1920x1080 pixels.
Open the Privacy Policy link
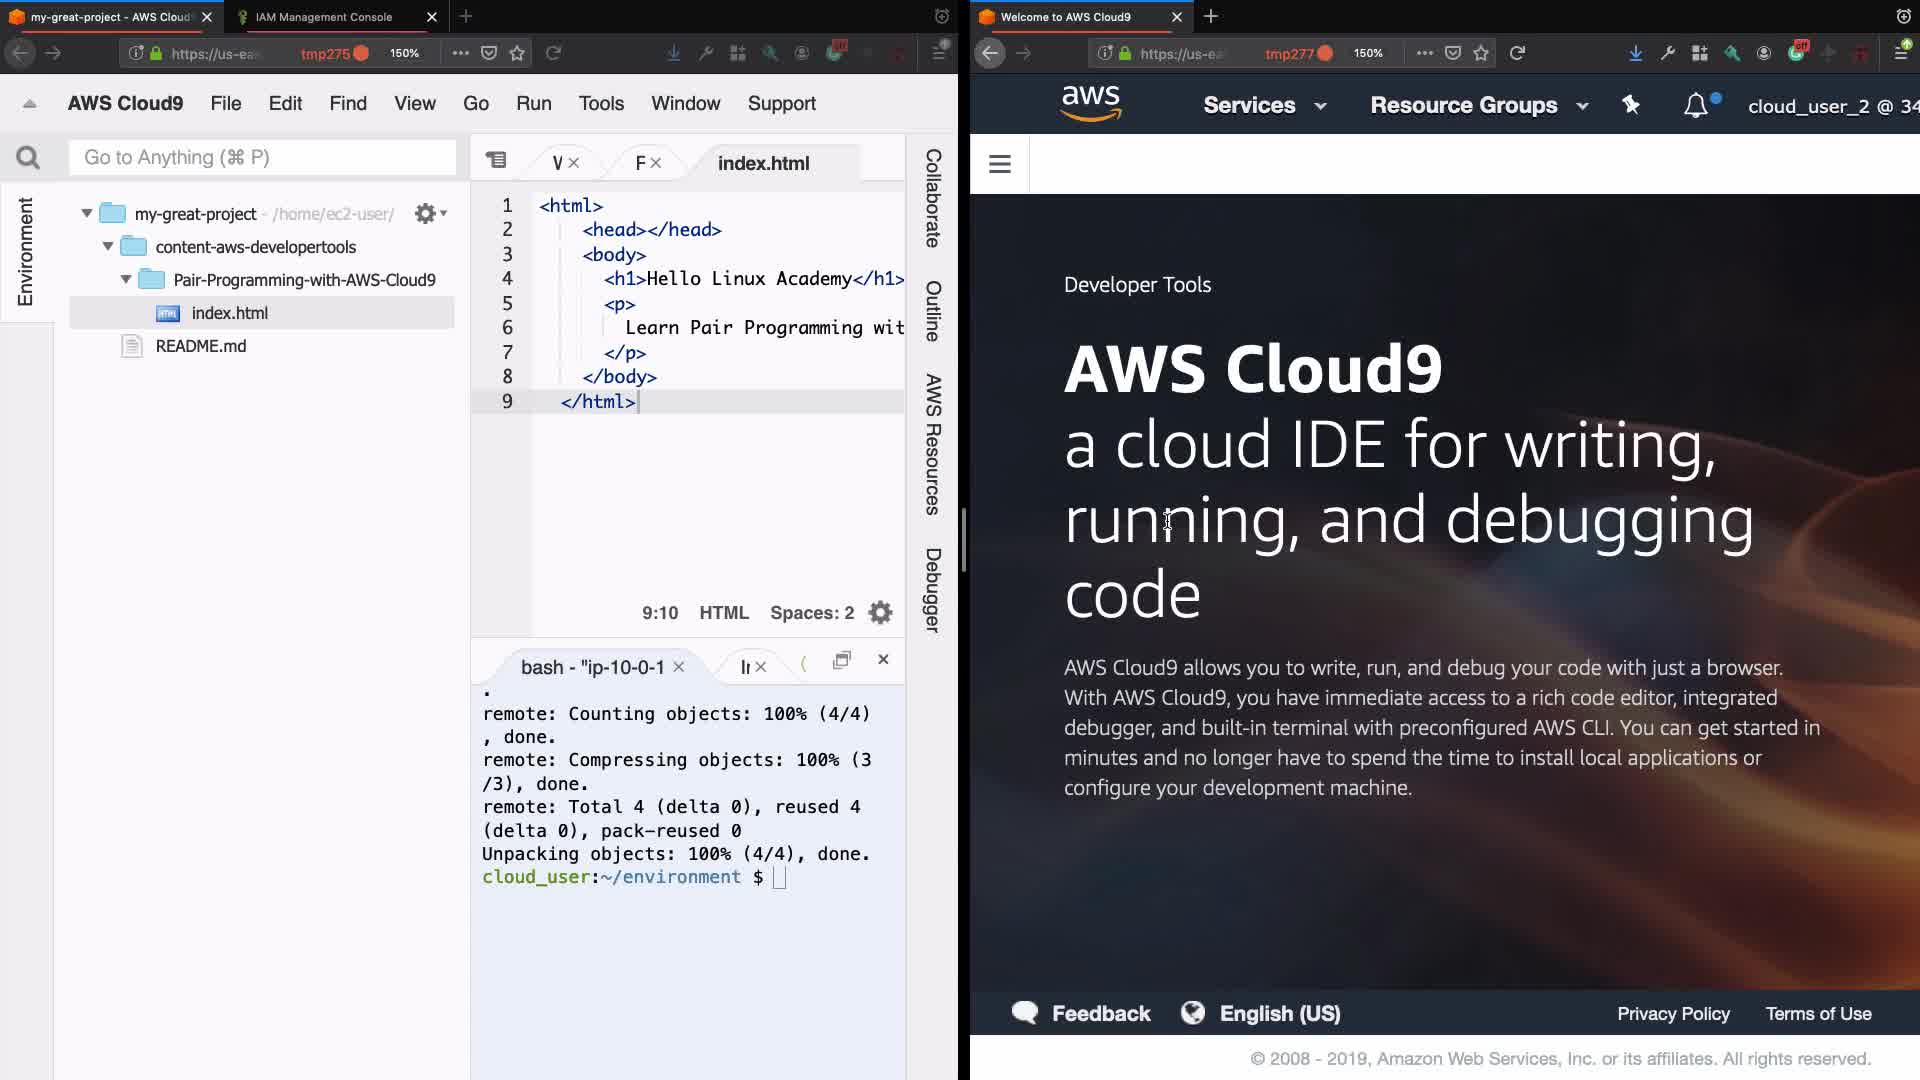point(1673,1013)
